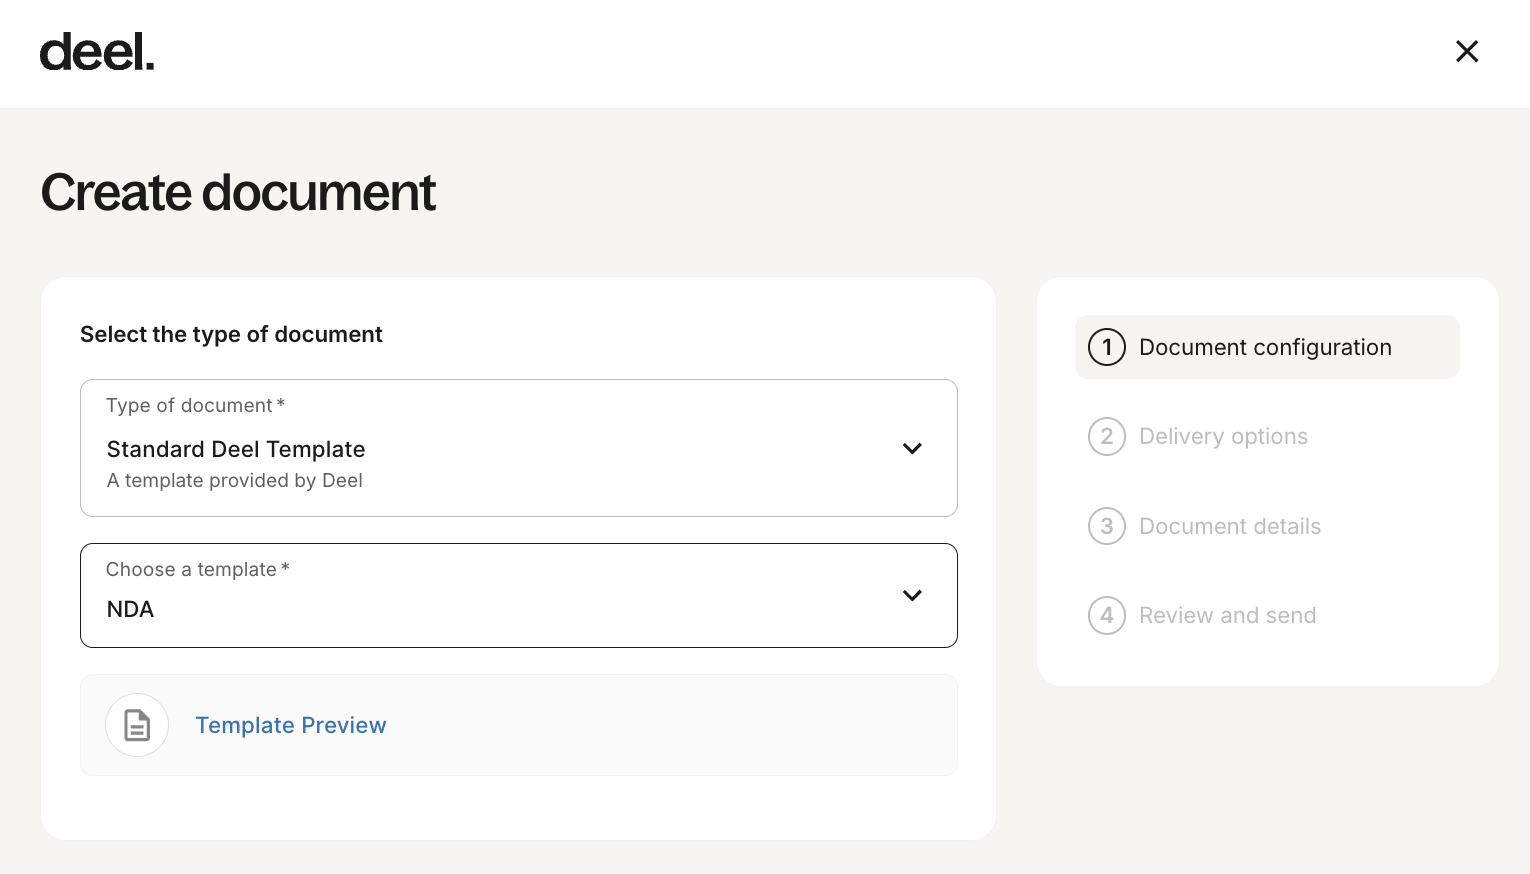
Task: Click the chevron beside NDA
Action: click(x=912, y=595)
